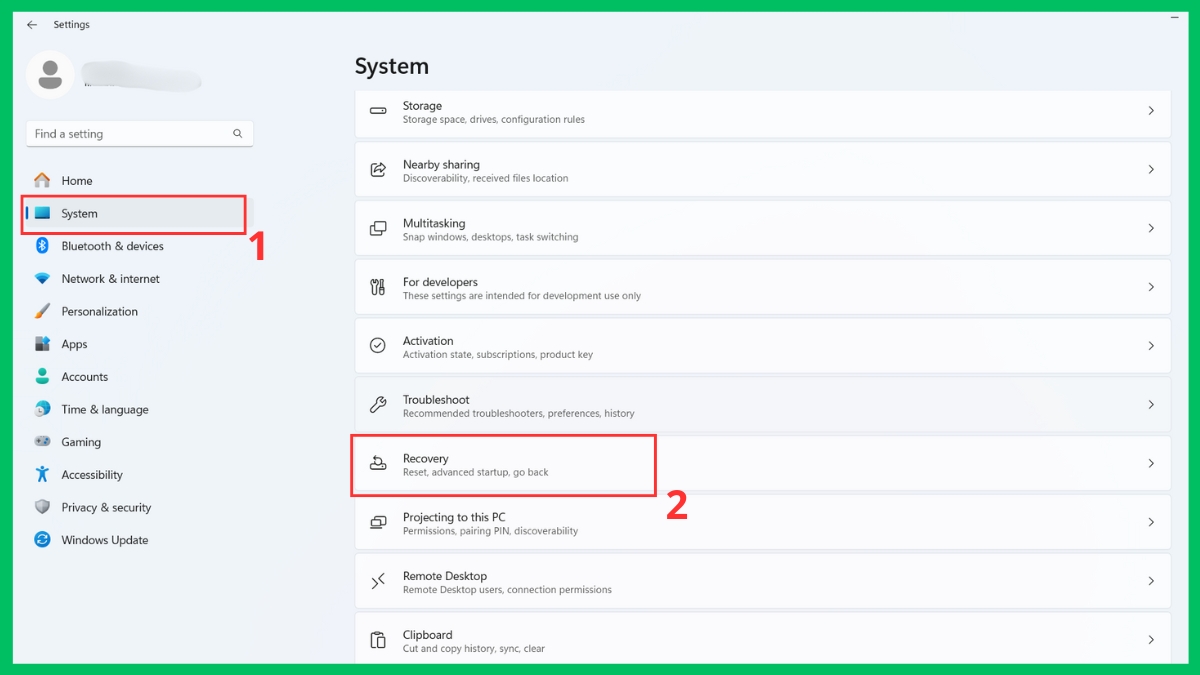
Task: Click the Time & language globe icon
Action: pos(42,409)
